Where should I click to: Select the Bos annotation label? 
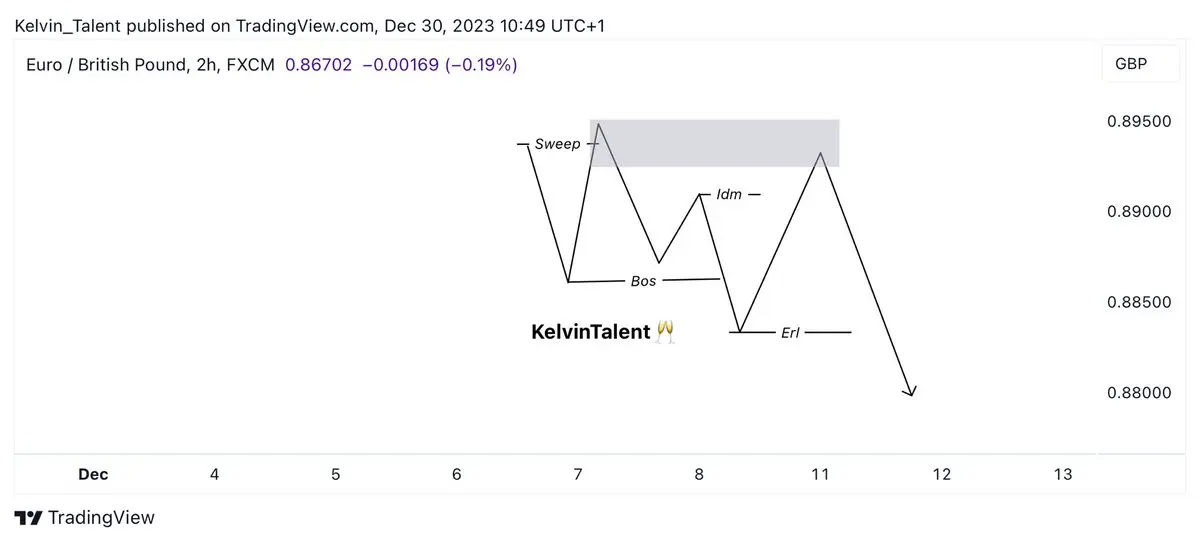tap(644, 281)
